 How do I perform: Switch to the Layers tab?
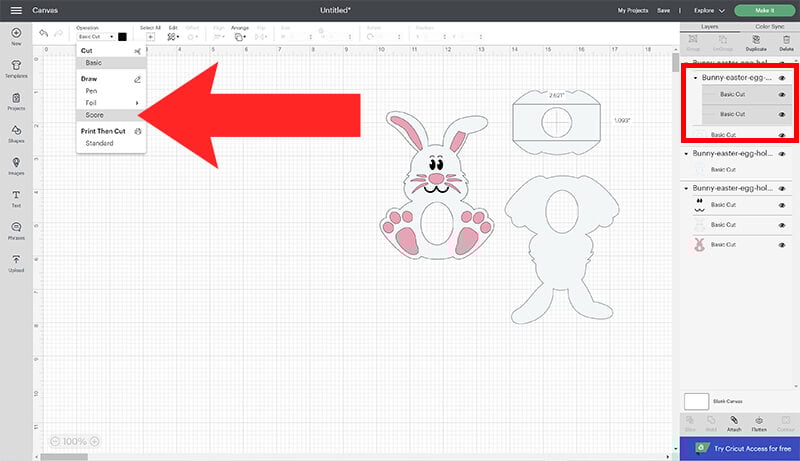[709, 27]
